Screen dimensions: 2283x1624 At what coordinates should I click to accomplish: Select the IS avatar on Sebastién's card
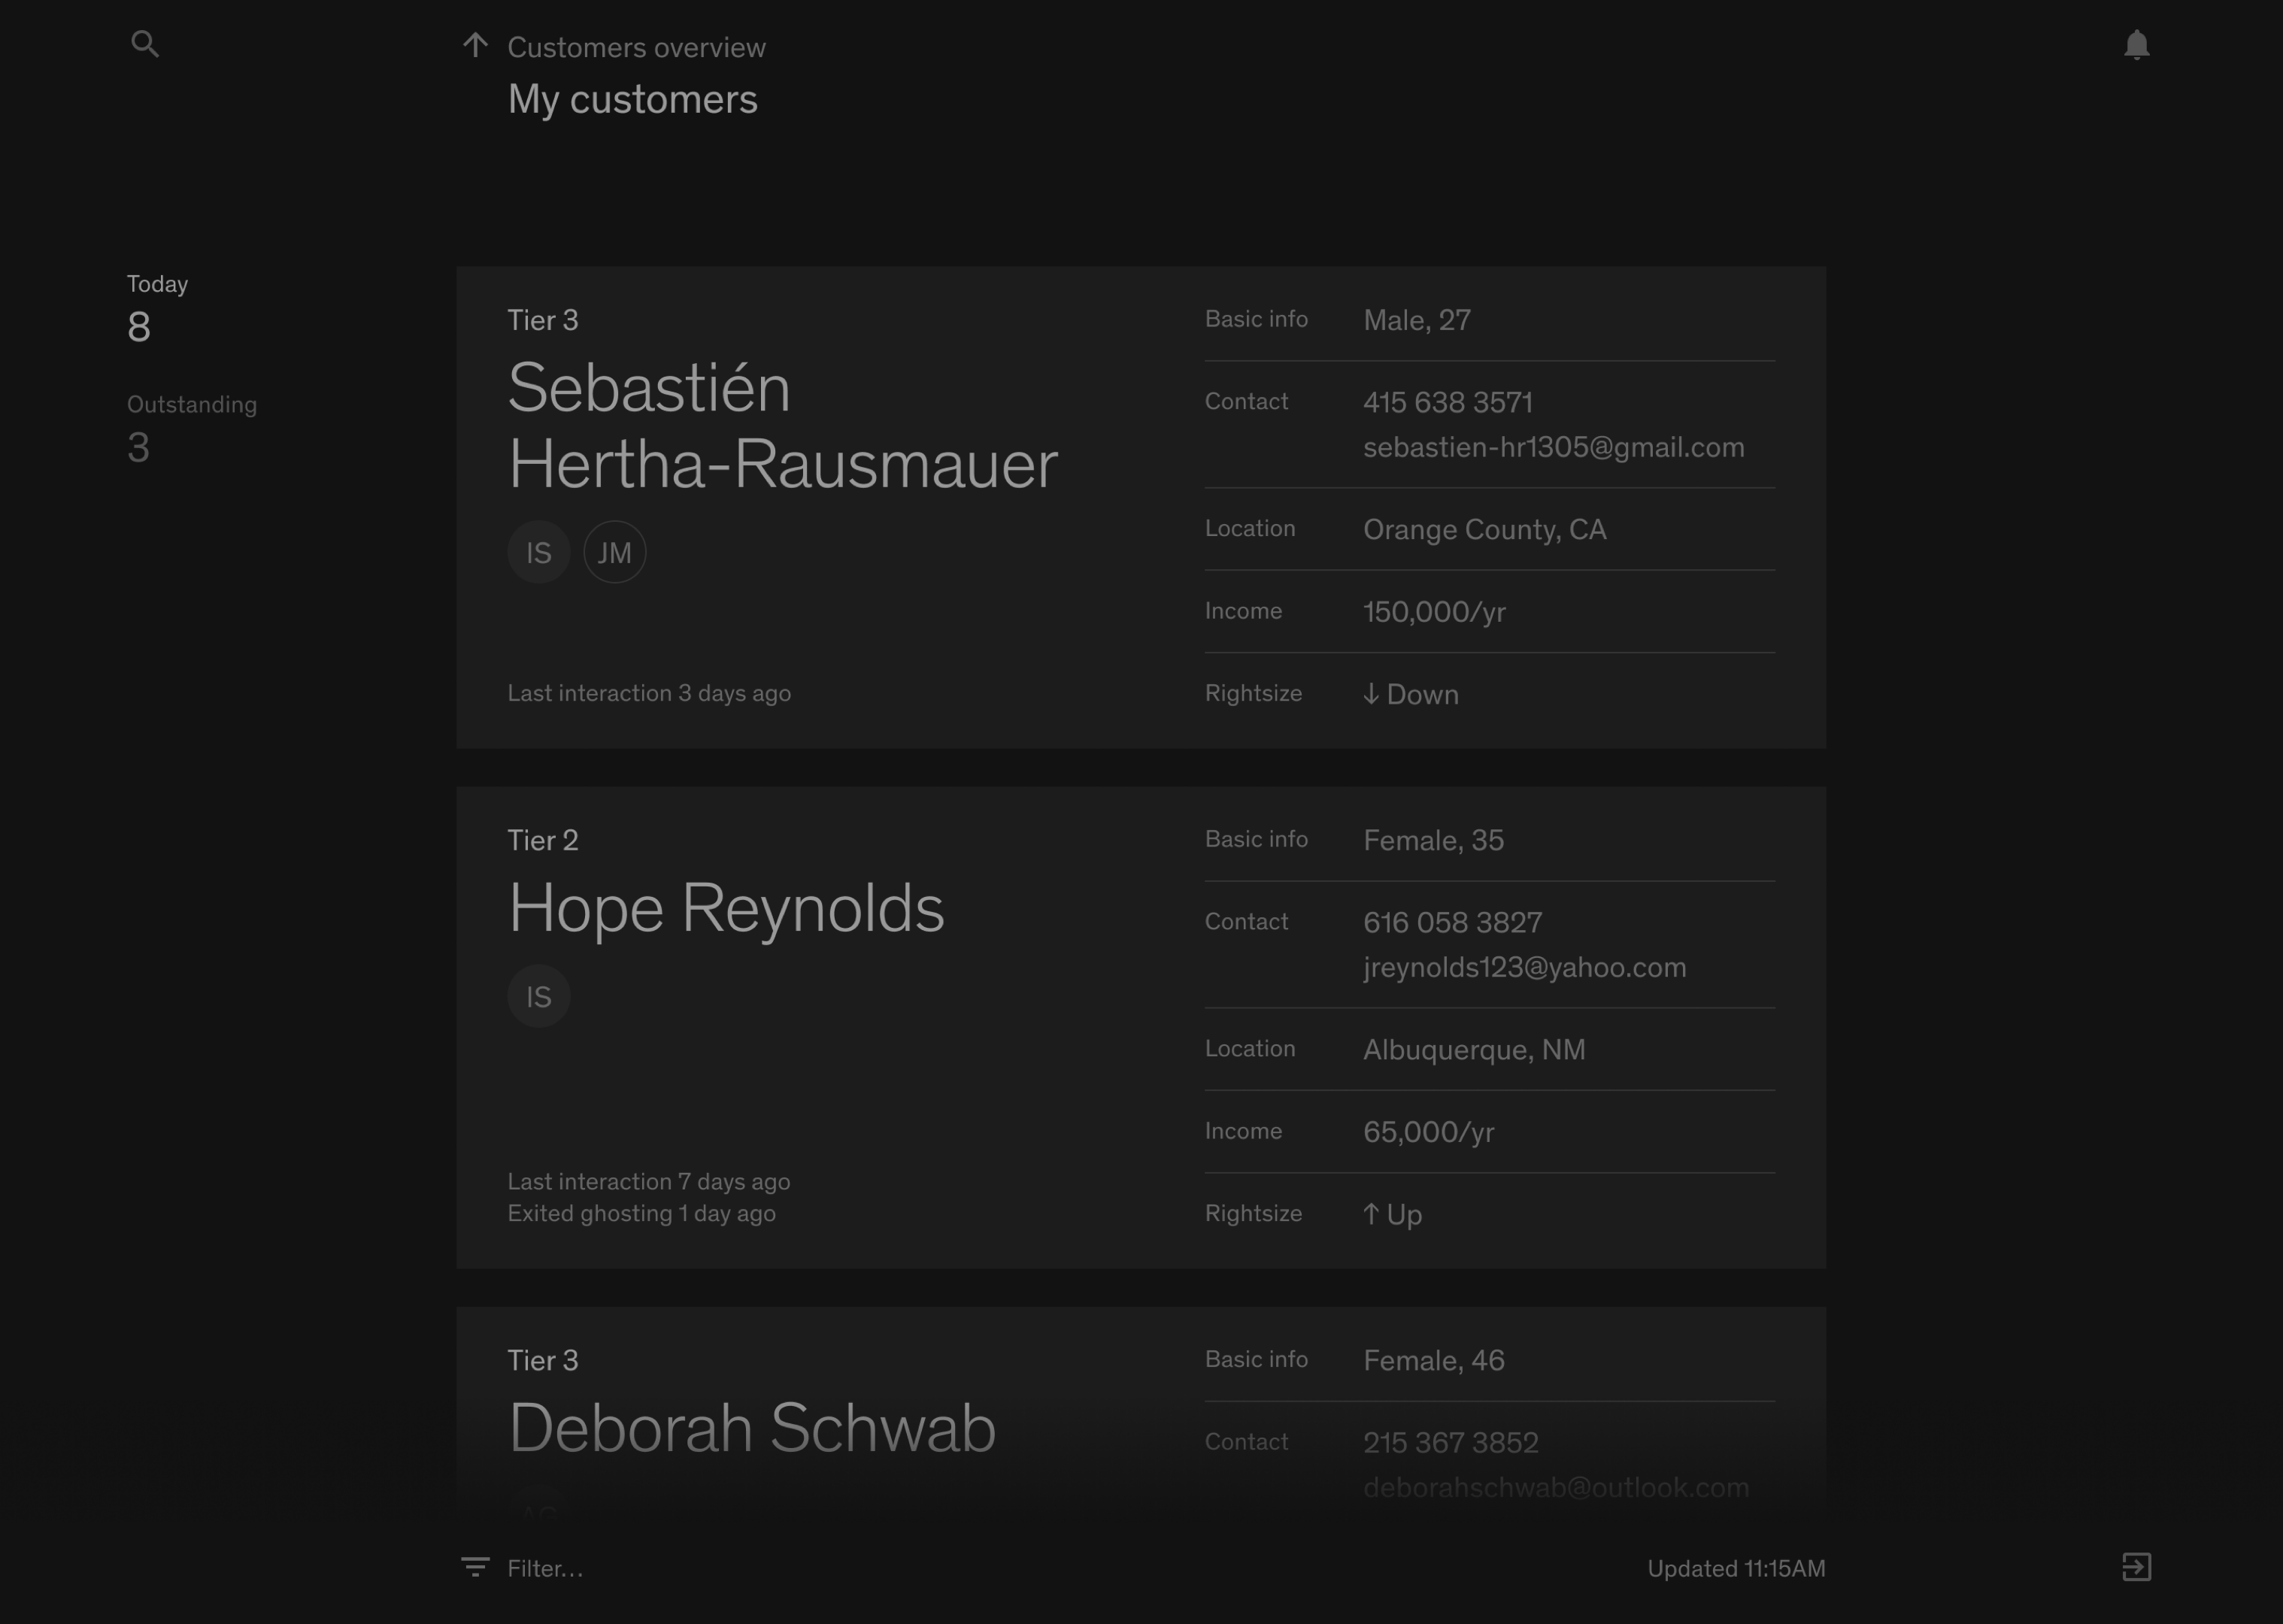pos(539,552)
